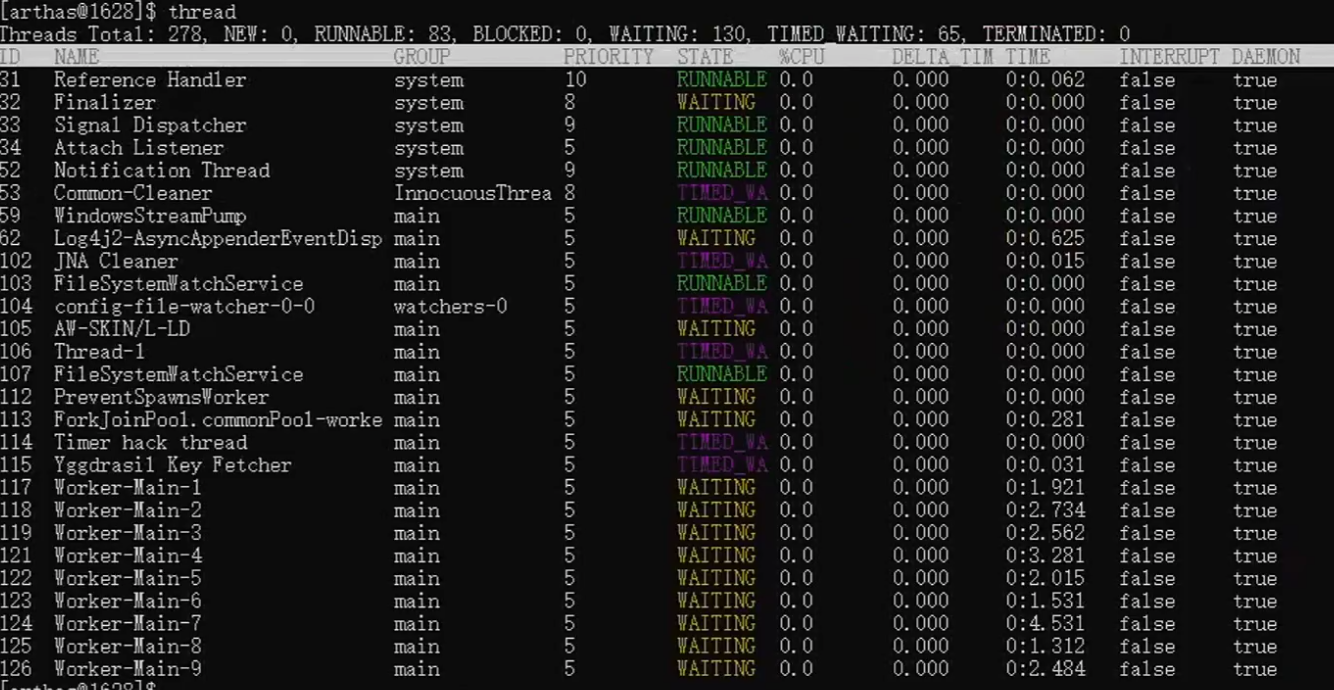Click the InnocuousThrea group value
1334x690 pixels.
473,193
